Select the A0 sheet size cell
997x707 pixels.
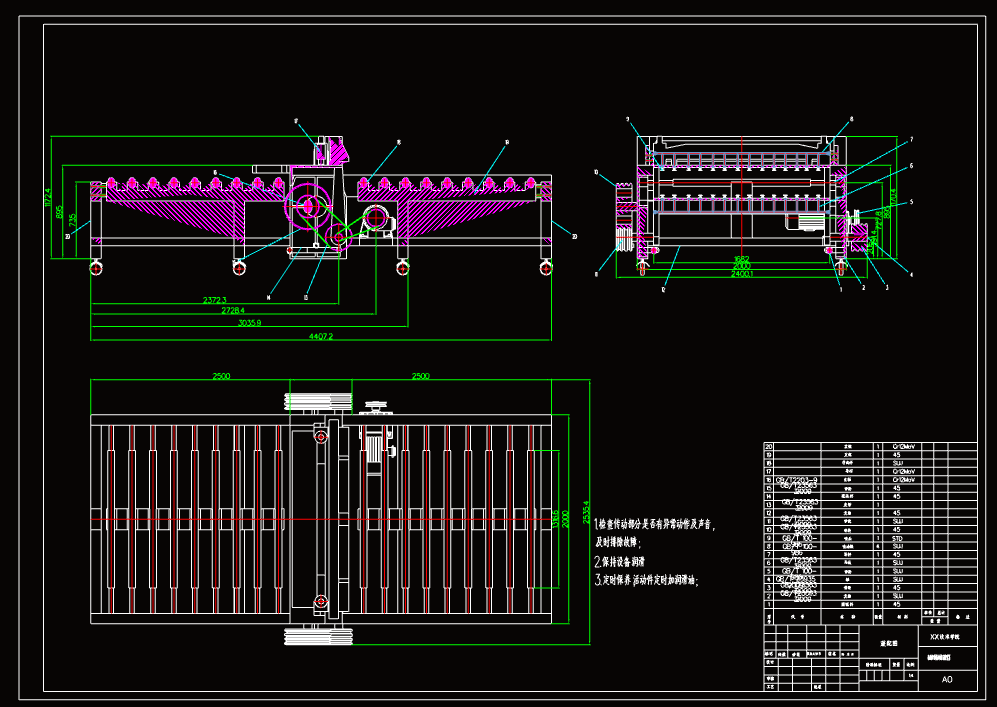pyautogui.click(x=947, y=680)
